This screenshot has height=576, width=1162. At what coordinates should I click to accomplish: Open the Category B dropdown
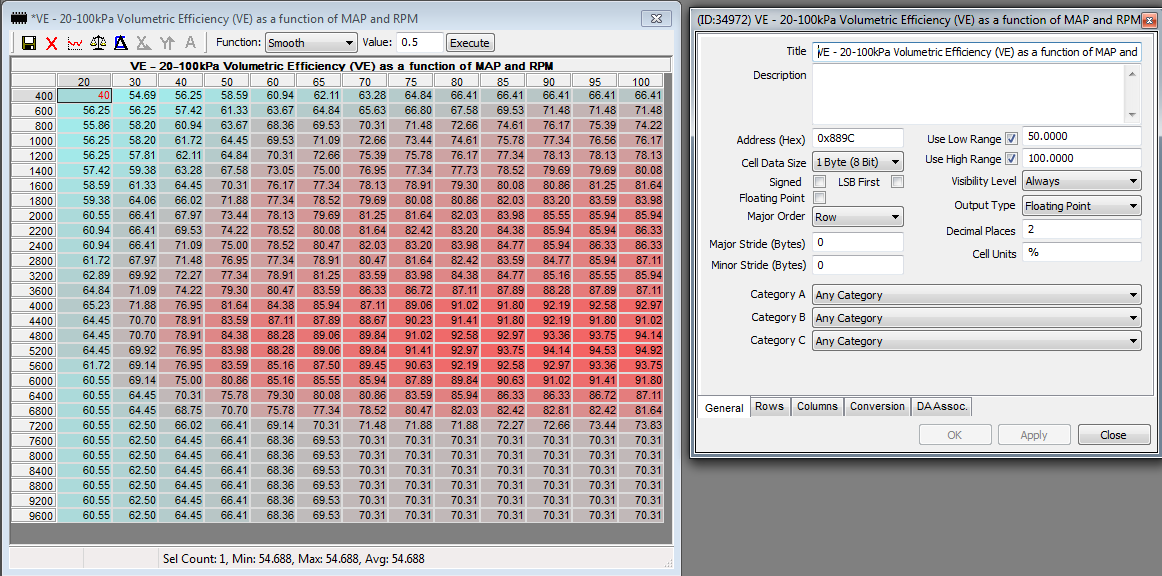(x=976, y=318)
